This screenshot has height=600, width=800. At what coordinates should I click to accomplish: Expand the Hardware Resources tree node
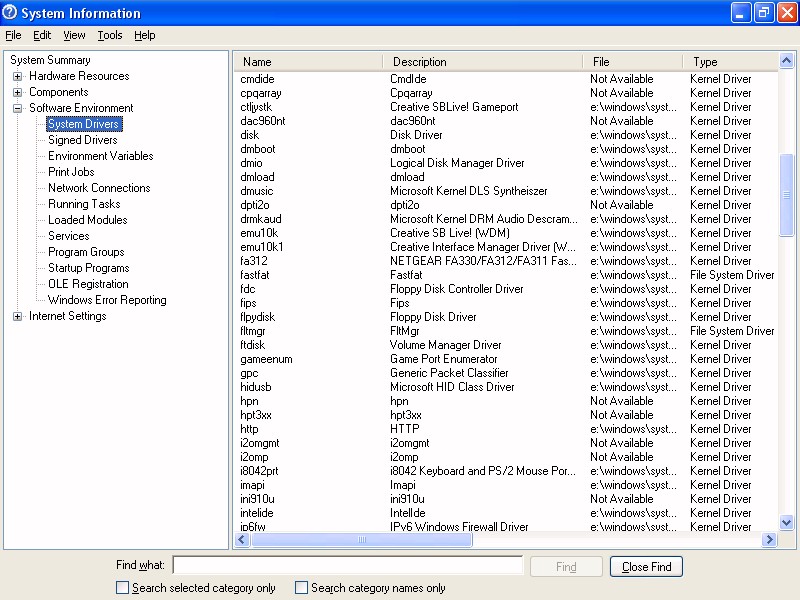pos(18,76)
